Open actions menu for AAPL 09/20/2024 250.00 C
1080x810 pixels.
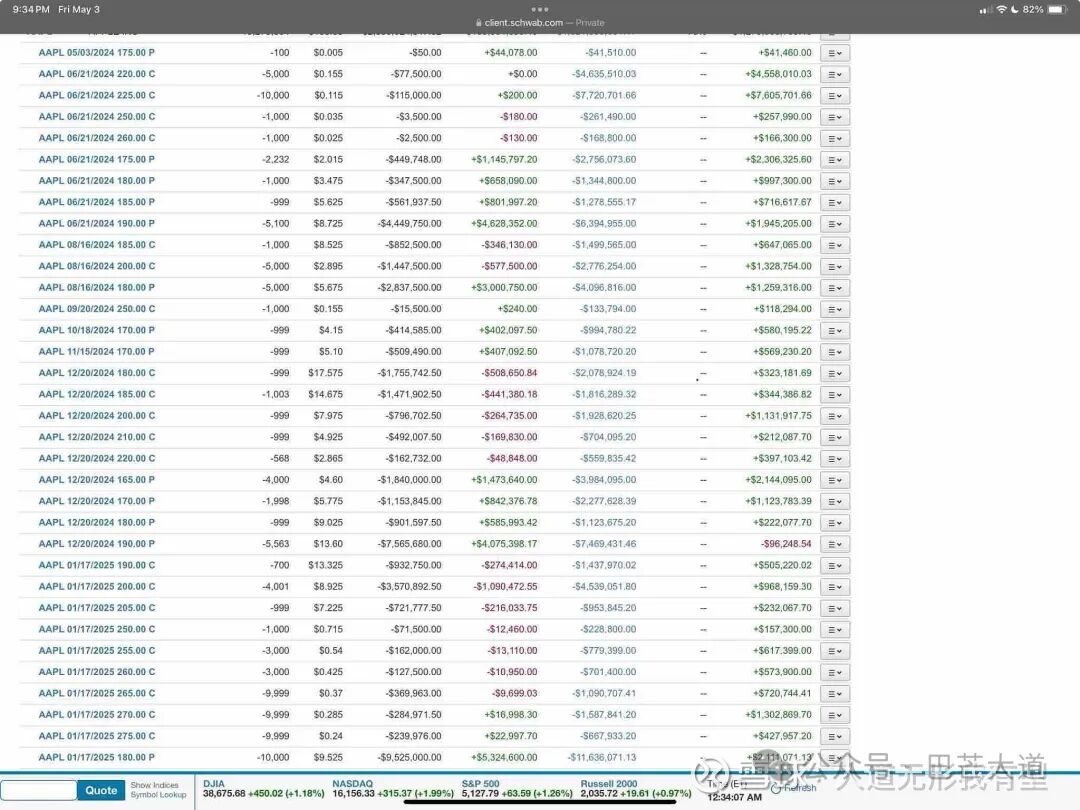click(835, 309)
